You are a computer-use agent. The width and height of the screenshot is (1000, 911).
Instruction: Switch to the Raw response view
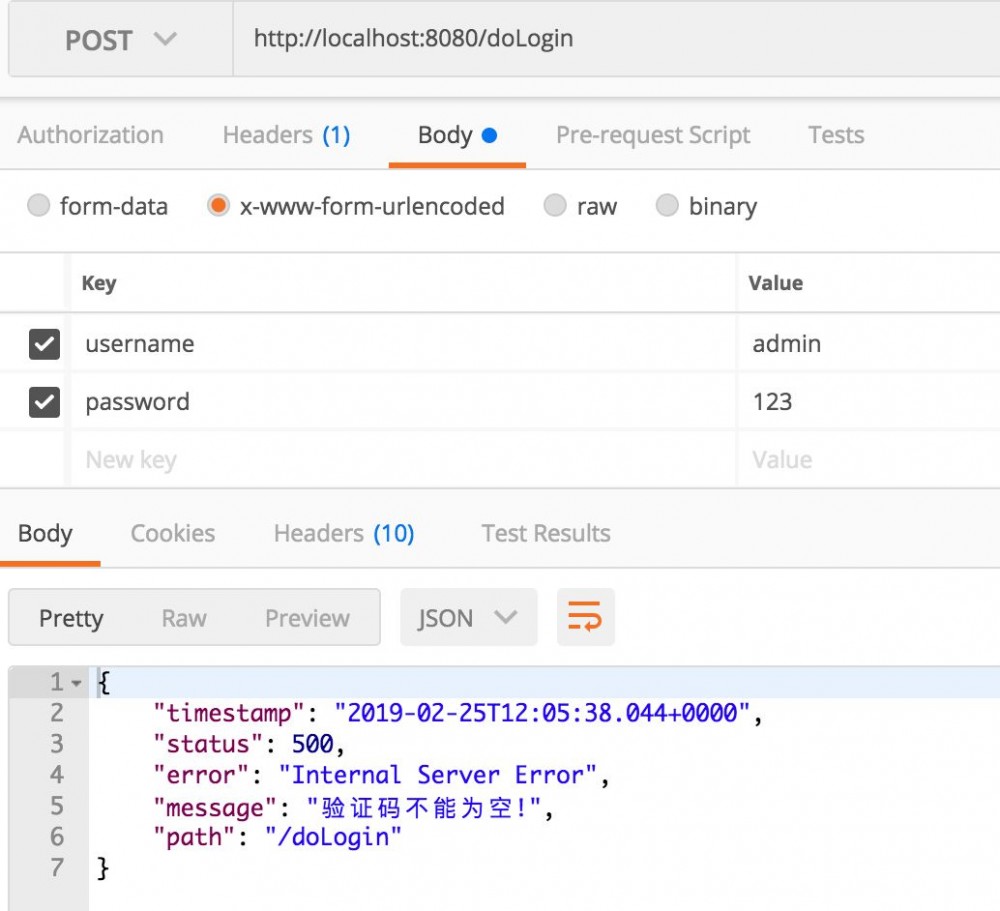click(183, 617)
